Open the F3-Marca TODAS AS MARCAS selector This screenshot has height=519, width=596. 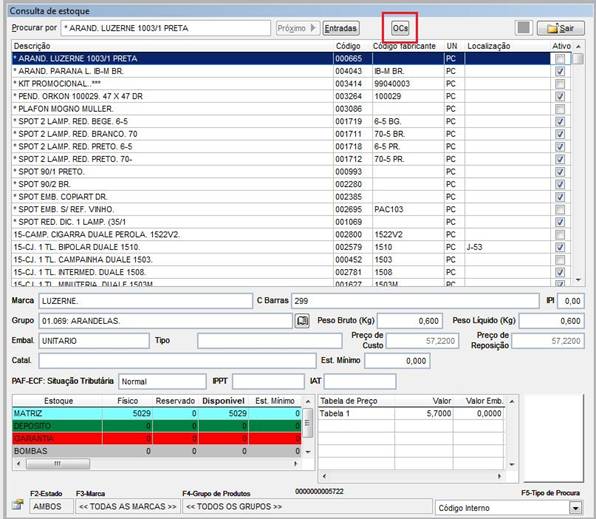click(x=128, y=506)
